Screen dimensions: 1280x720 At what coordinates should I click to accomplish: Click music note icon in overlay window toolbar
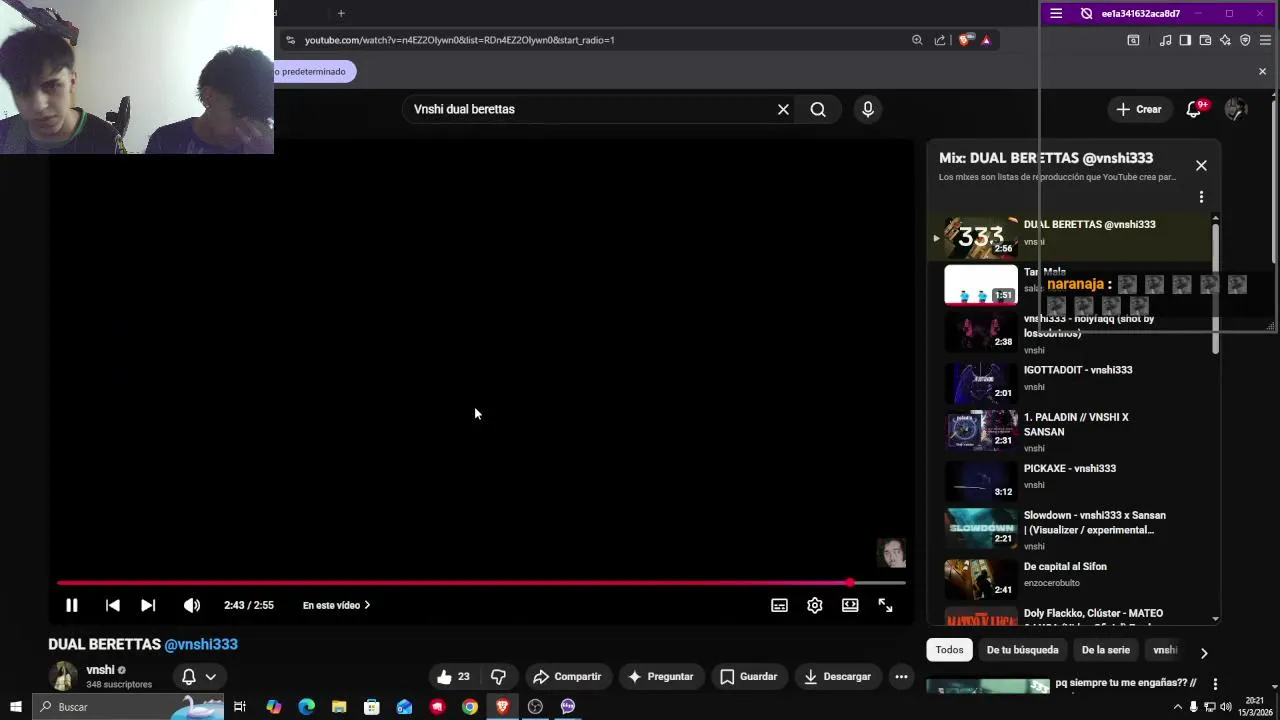coord(1165,40)
